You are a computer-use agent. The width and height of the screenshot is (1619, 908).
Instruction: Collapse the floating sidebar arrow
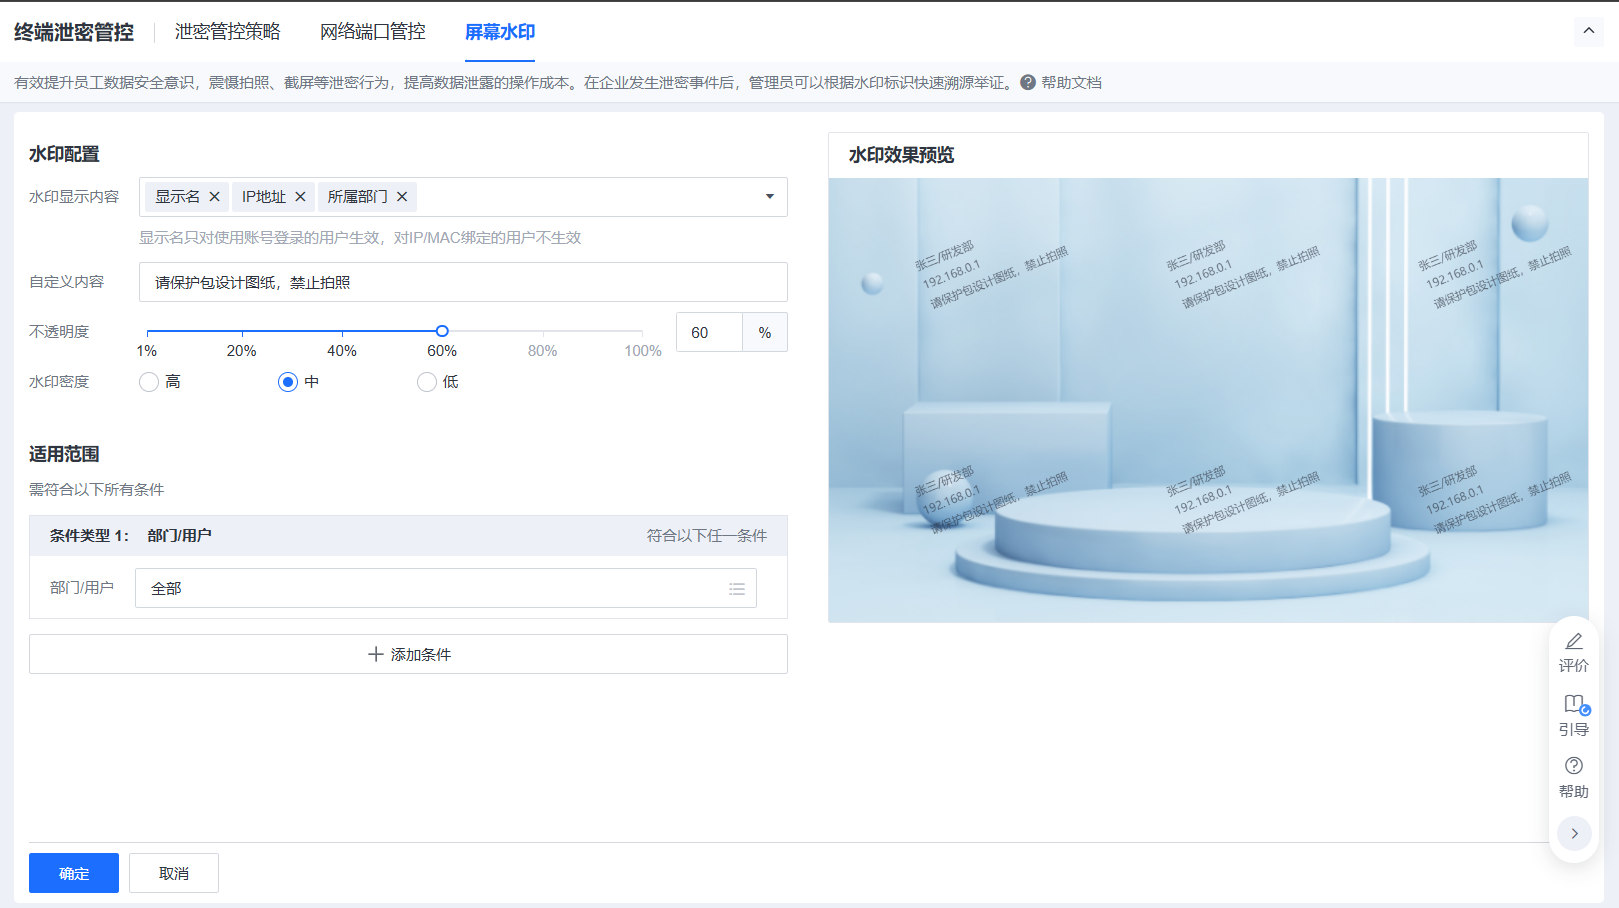pos(1574,833)
